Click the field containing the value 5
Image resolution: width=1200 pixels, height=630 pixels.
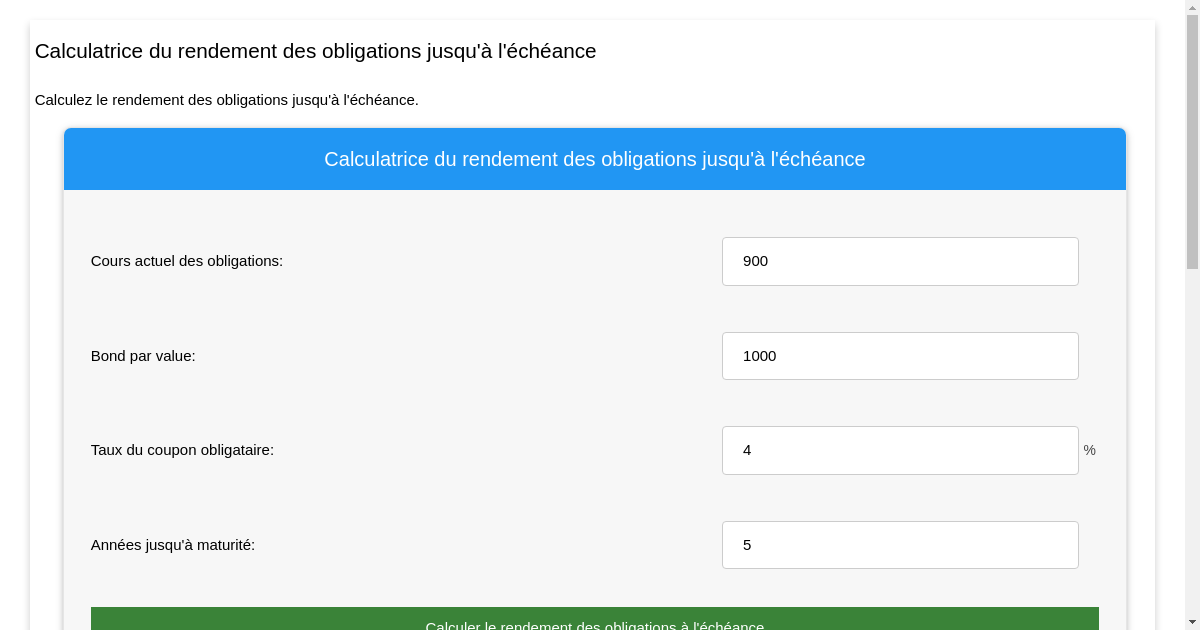click(x=900, y=544)
